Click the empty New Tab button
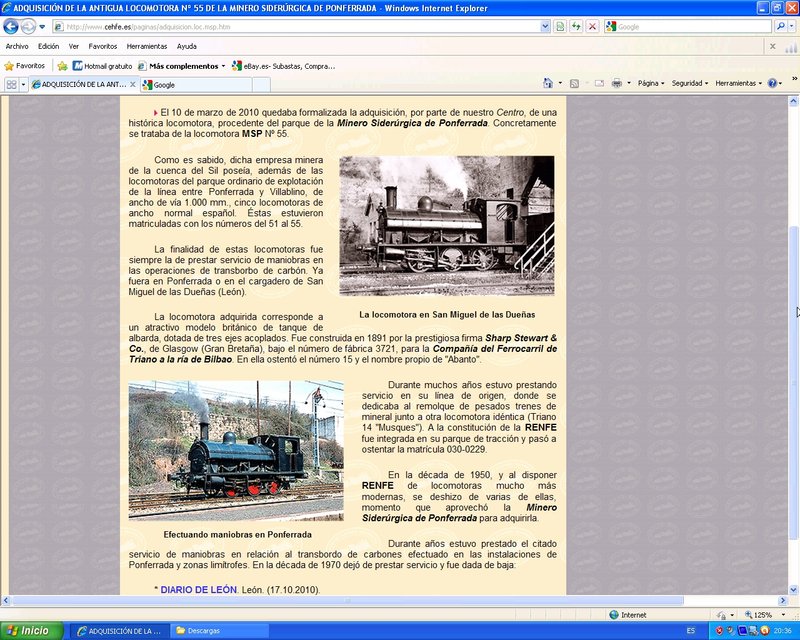 (261, 85)
